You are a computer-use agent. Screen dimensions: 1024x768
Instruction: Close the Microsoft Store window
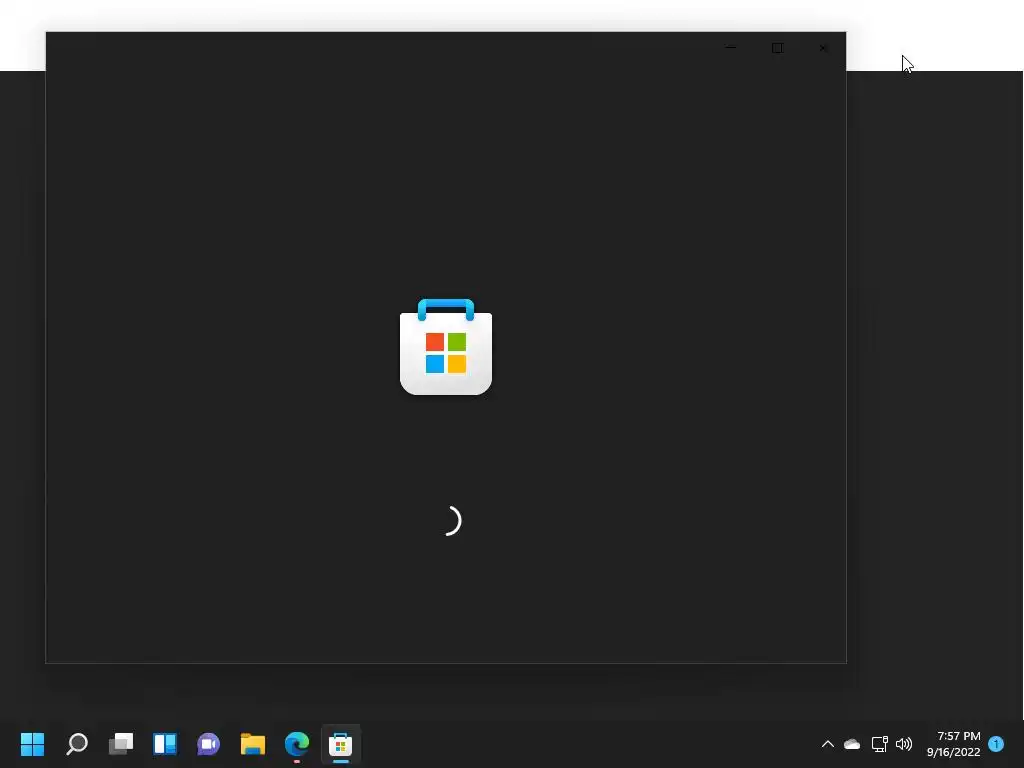823,48
